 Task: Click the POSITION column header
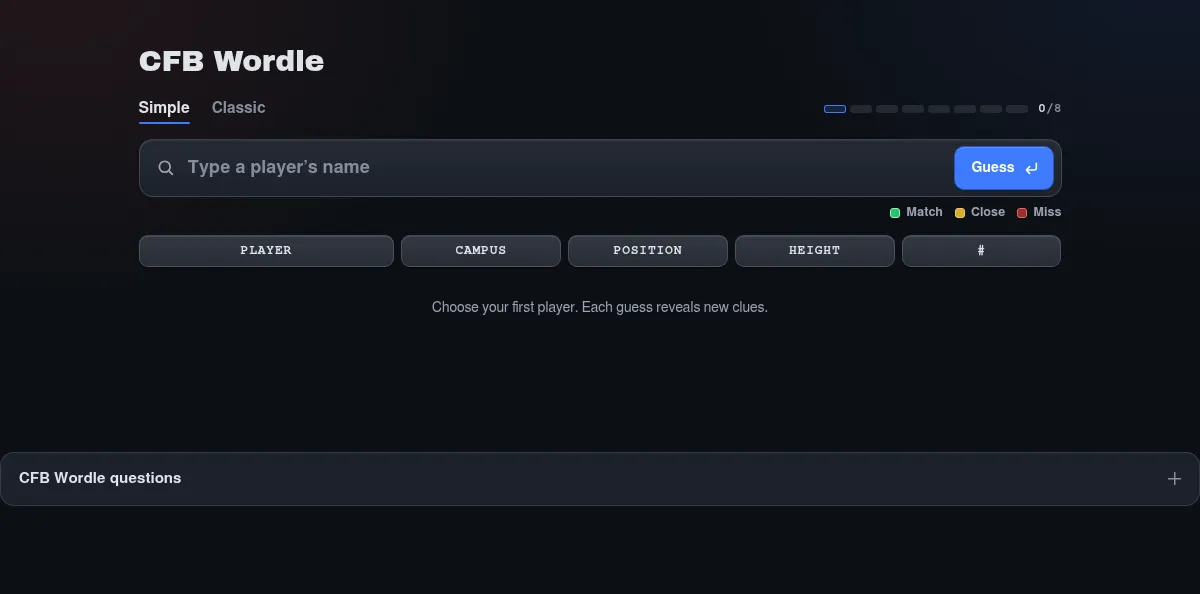(648, 251)
